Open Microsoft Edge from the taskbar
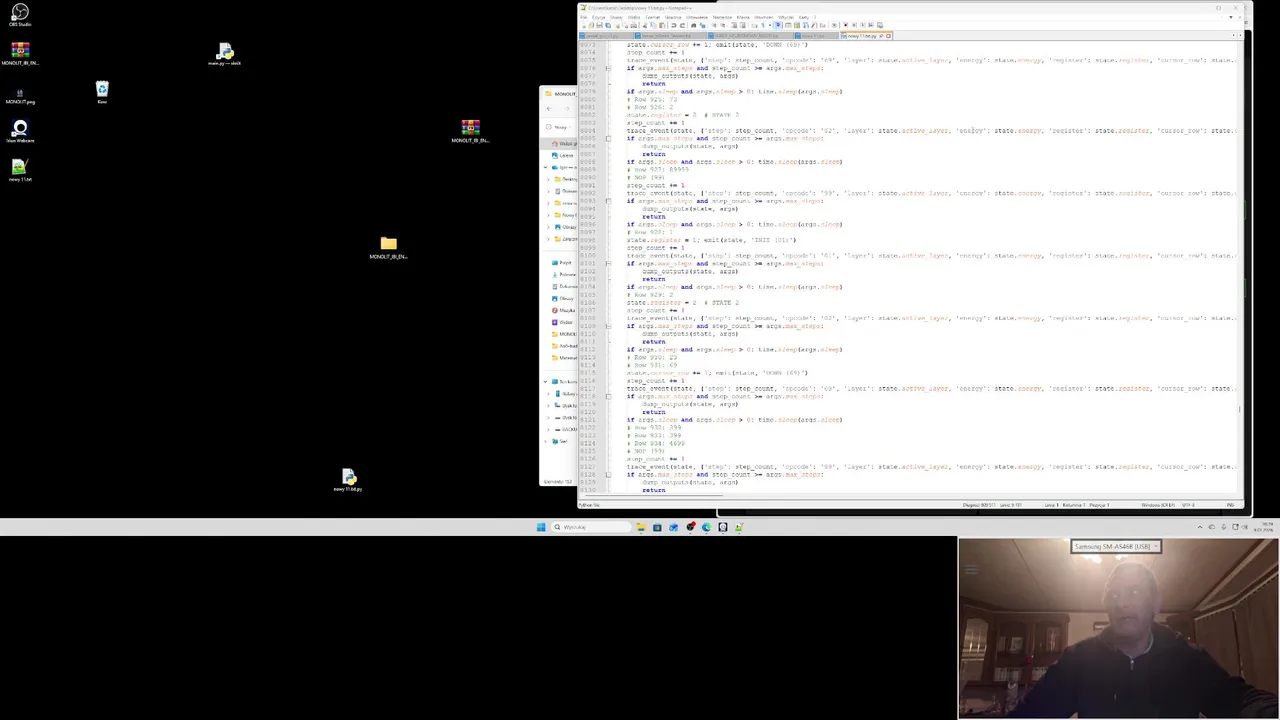The height and width of the screenshot is (720, 1280). click(707, 527)
